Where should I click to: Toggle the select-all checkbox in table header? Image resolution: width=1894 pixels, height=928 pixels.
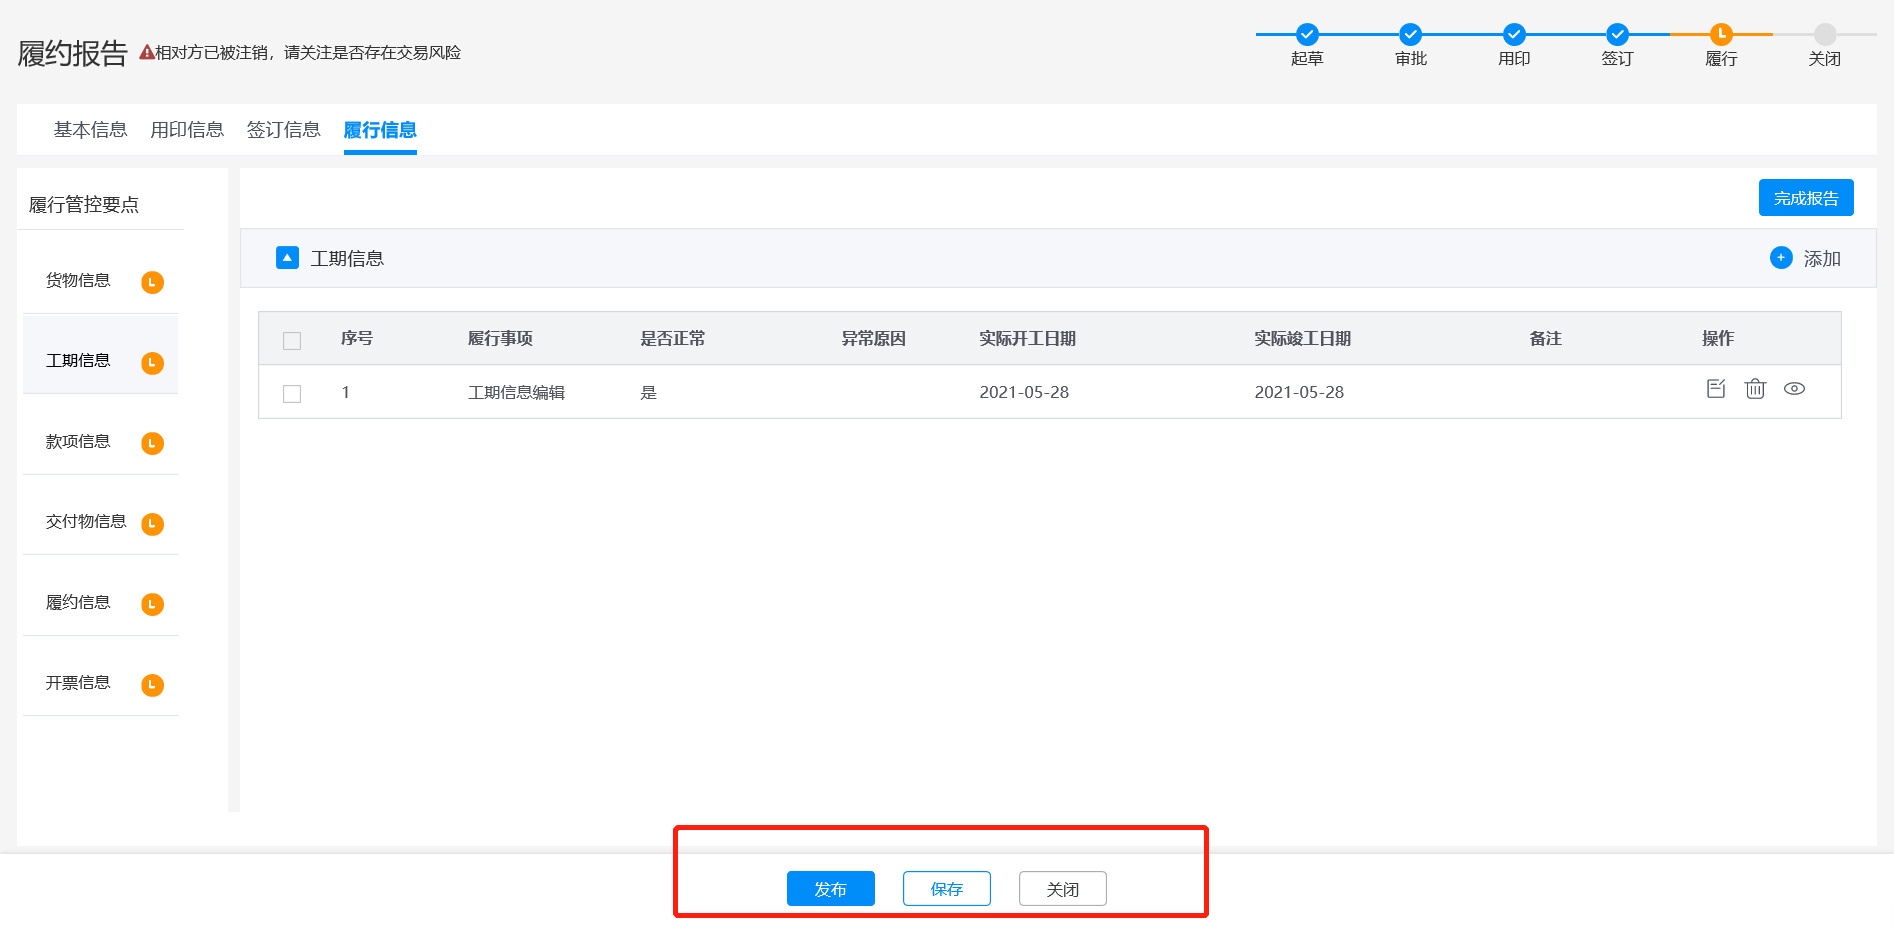[292, 341]
